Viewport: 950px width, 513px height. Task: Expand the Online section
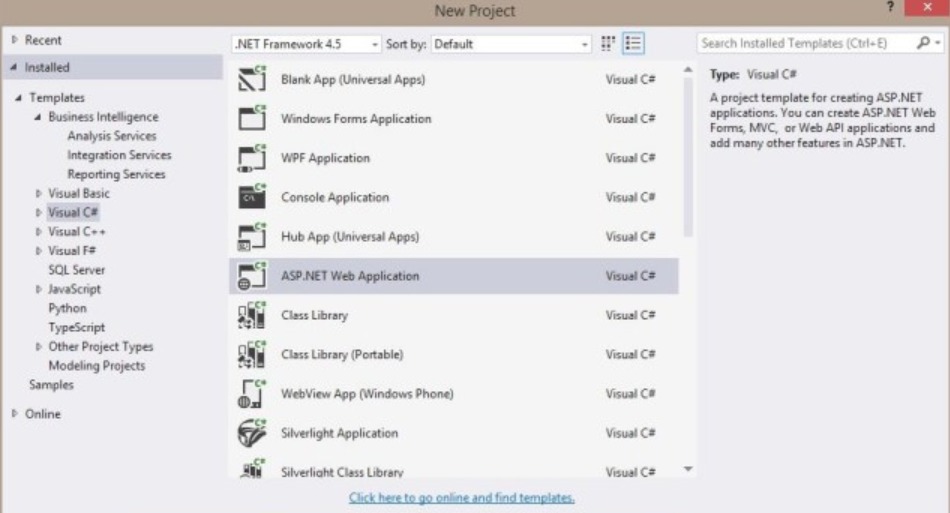click(15, 414)
